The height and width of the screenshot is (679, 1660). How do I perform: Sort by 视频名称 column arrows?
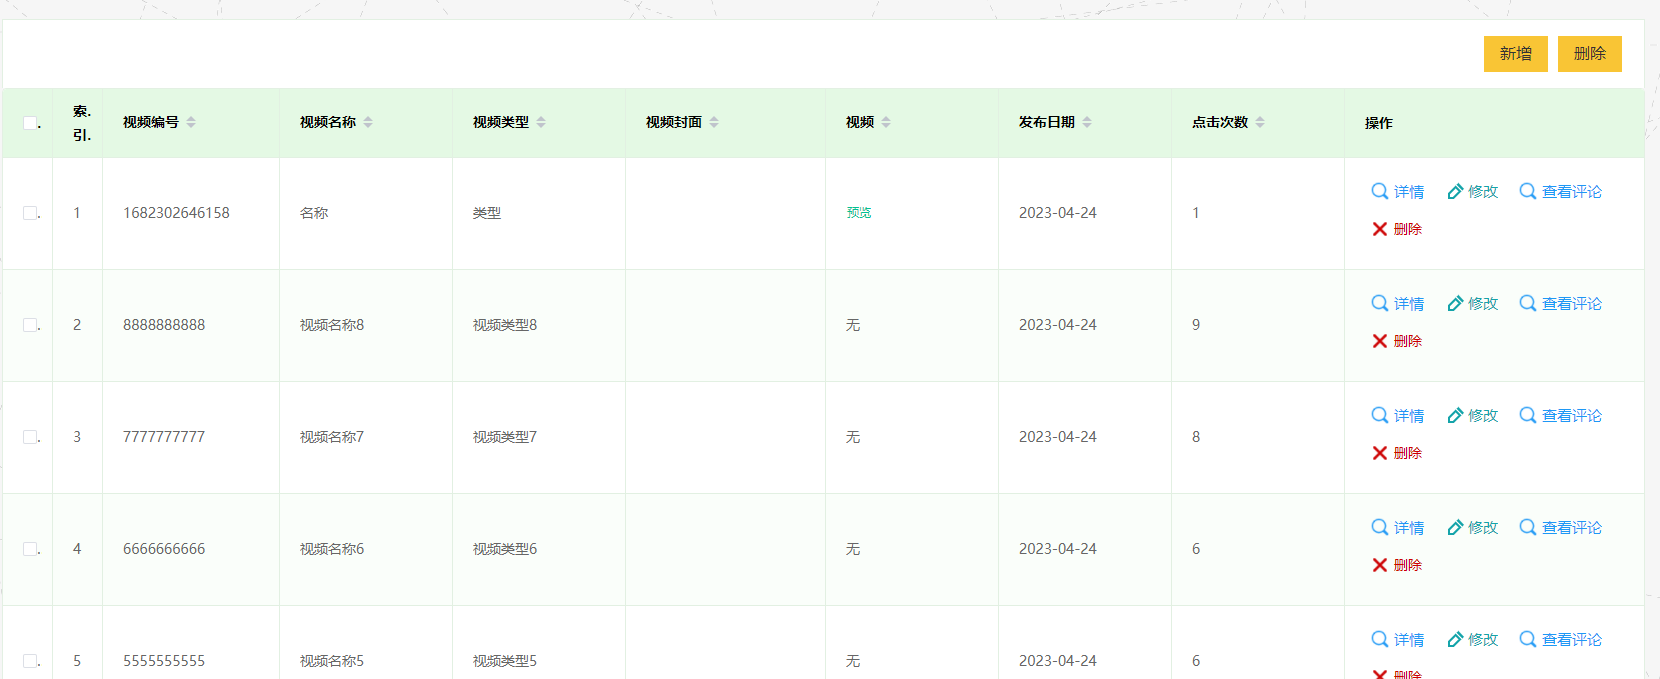tap(368, 122)
